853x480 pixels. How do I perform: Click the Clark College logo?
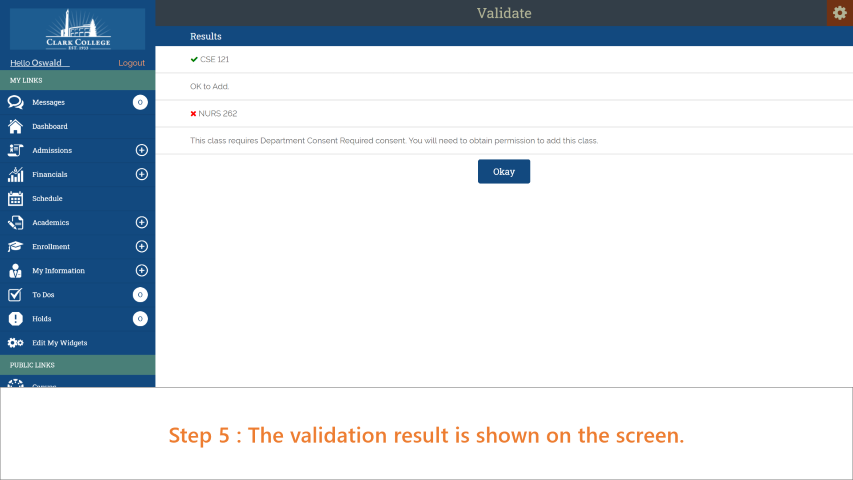[77, 29]
